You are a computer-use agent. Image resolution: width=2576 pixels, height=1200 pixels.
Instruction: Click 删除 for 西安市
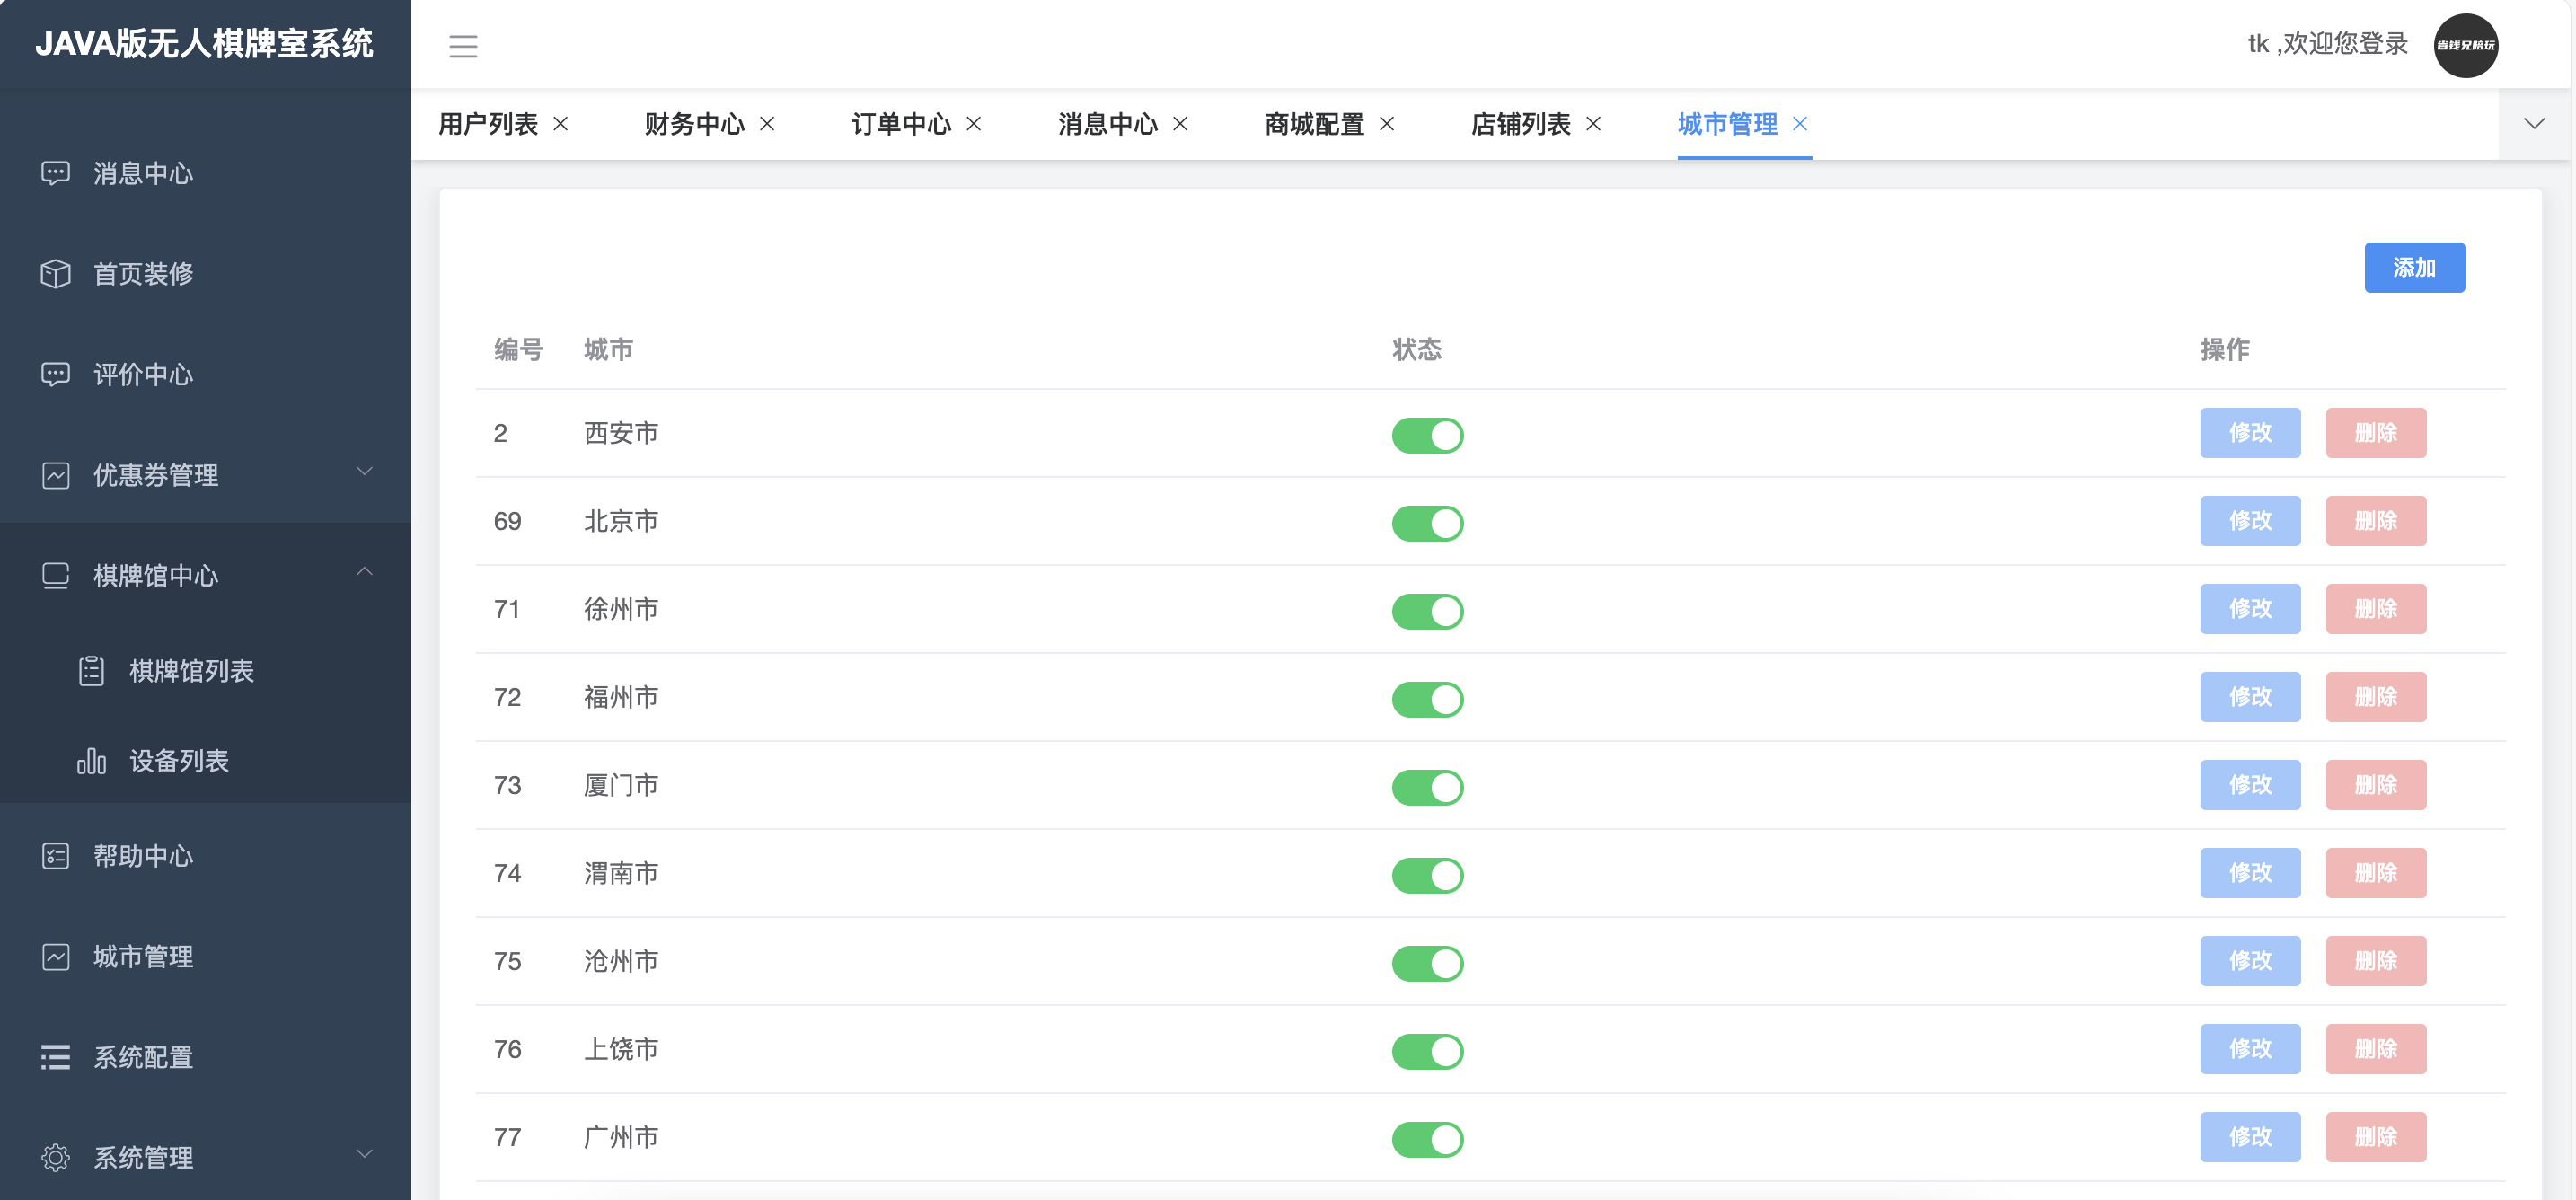(x=2376, y=433)
